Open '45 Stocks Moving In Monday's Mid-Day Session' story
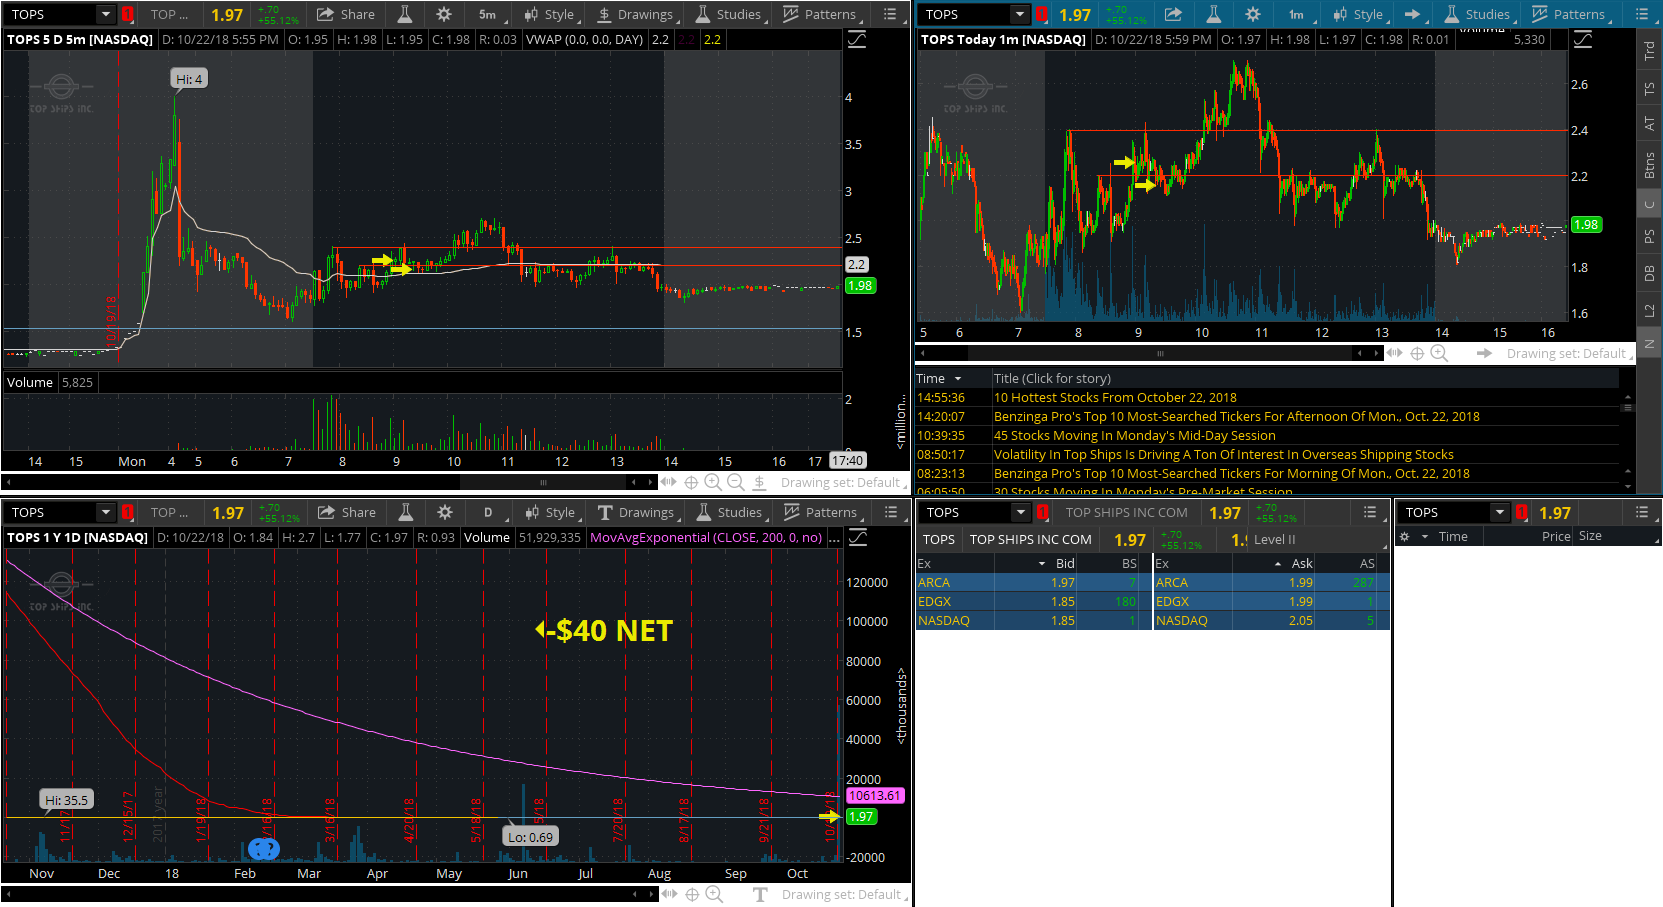Screen dimensions: 1663x907 1135,435
